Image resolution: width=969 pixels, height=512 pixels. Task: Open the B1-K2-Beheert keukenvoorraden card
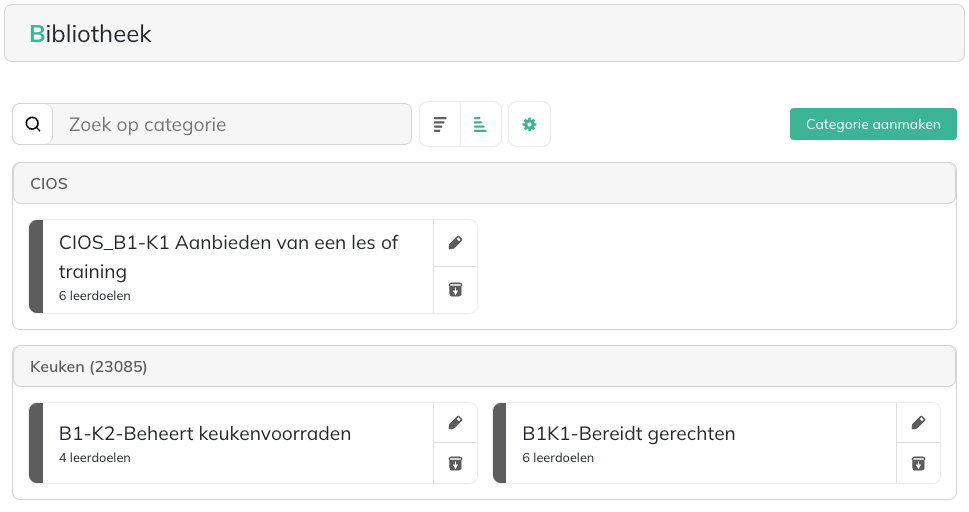[237, 443]
